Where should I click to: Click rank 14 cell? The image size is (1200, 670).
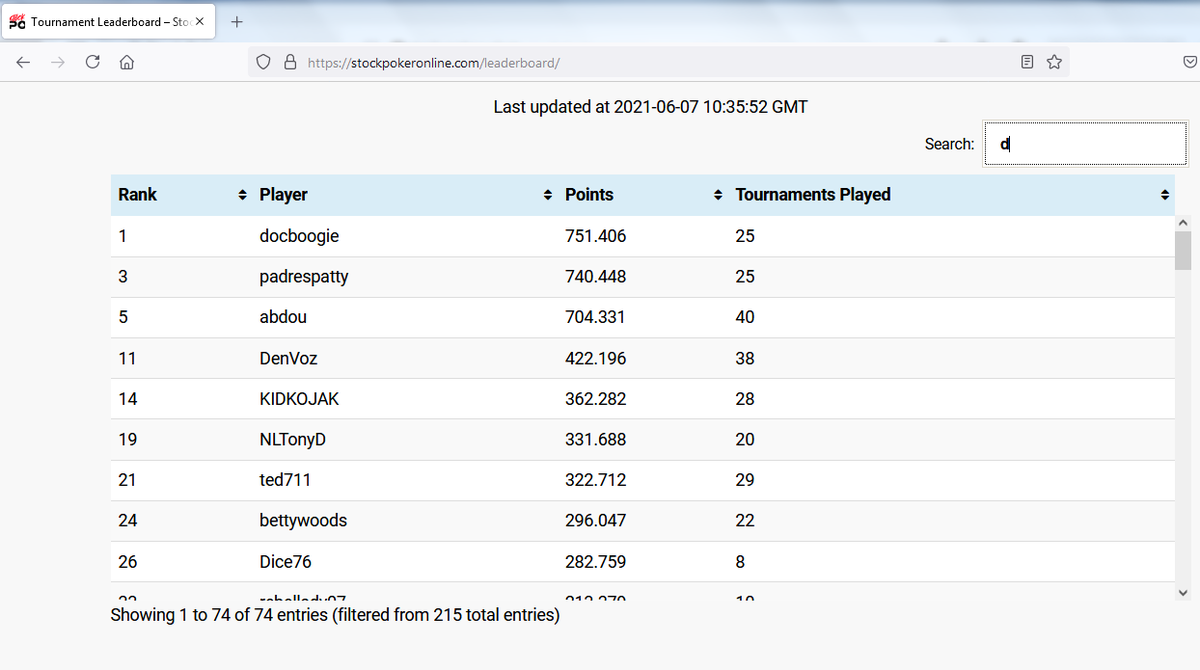tap(128, 399)
